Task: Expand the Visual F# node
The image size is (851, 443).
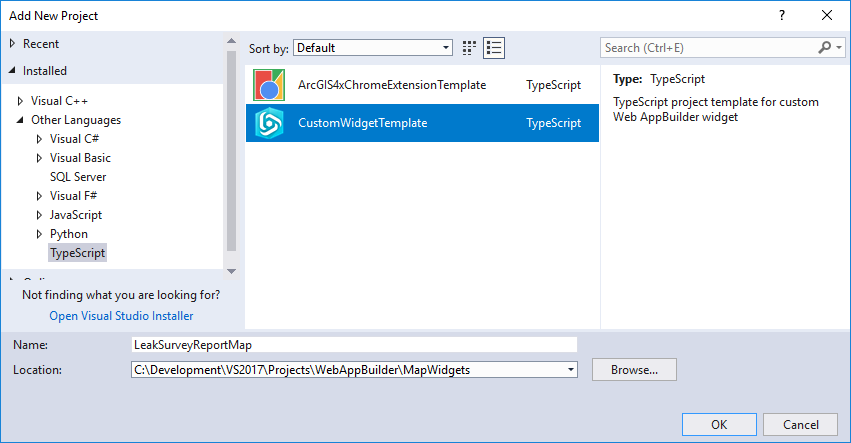Action: pos(39,195)
